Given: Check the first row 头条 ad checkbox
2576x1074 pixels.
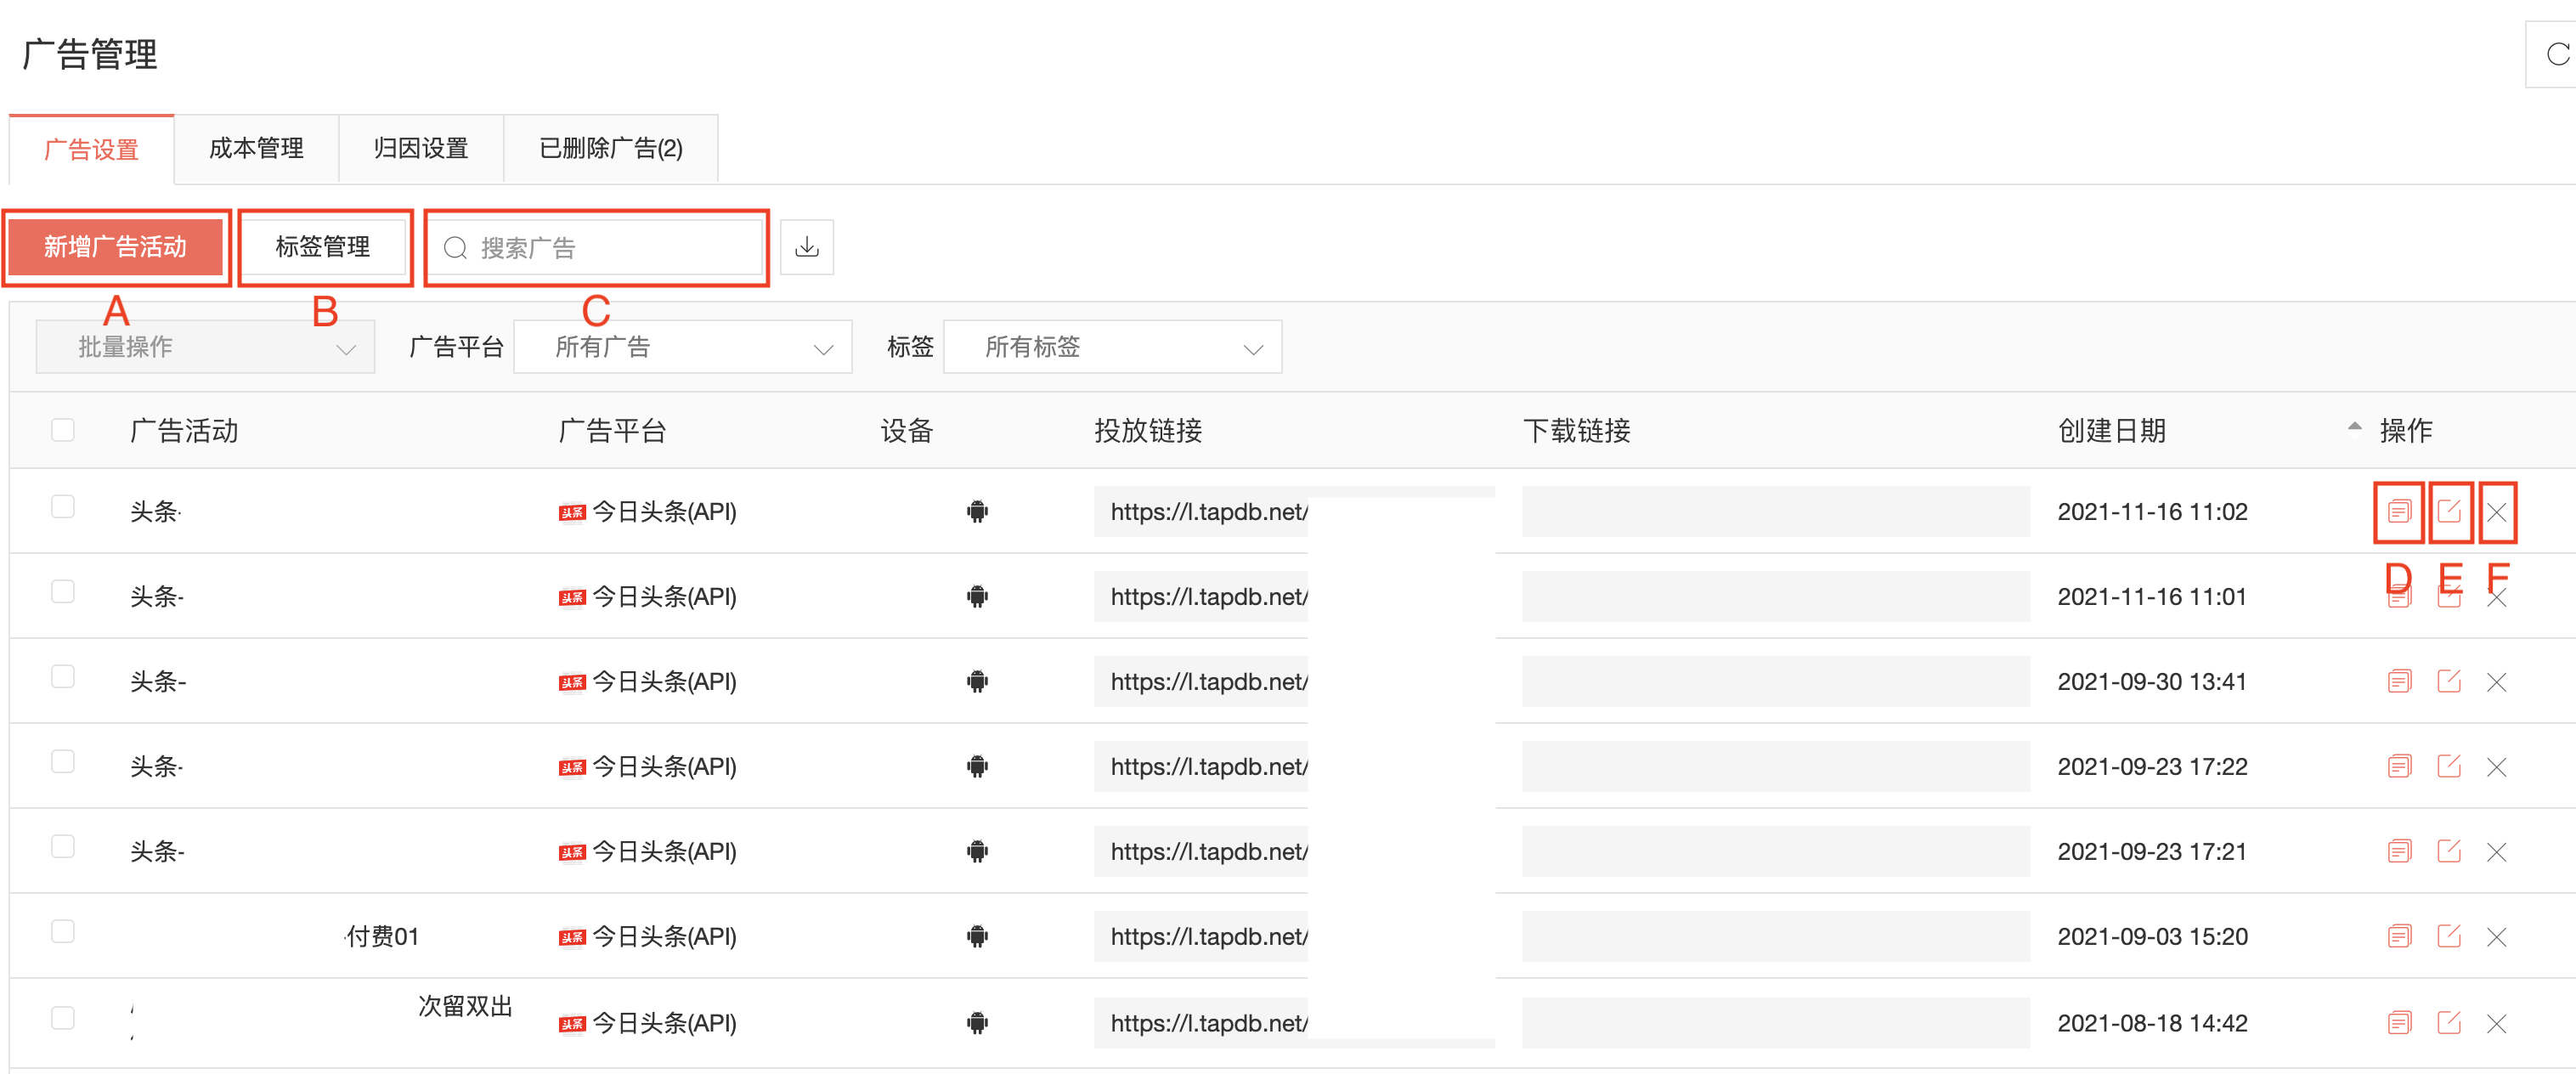Looking at the screenshot, I should [63, 507].
